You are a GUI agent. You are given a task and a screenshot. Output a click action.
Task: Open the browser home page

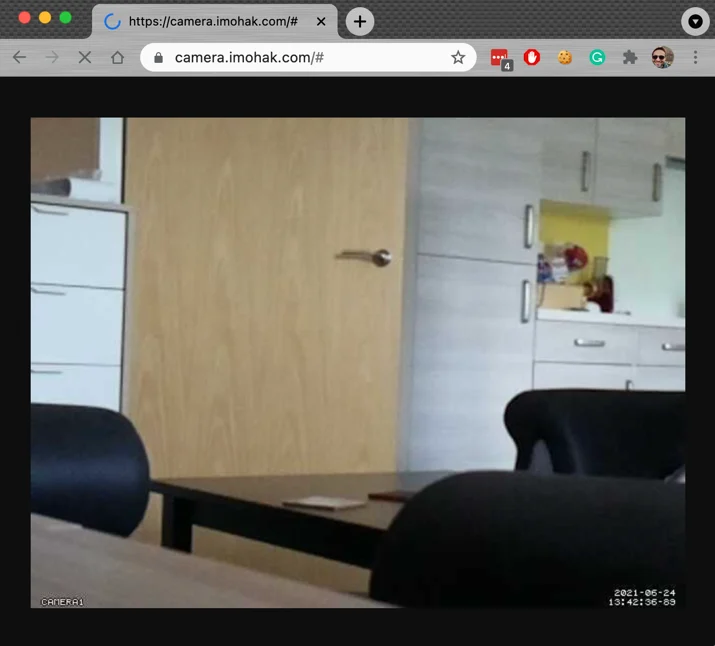click(x=118, y=57)
